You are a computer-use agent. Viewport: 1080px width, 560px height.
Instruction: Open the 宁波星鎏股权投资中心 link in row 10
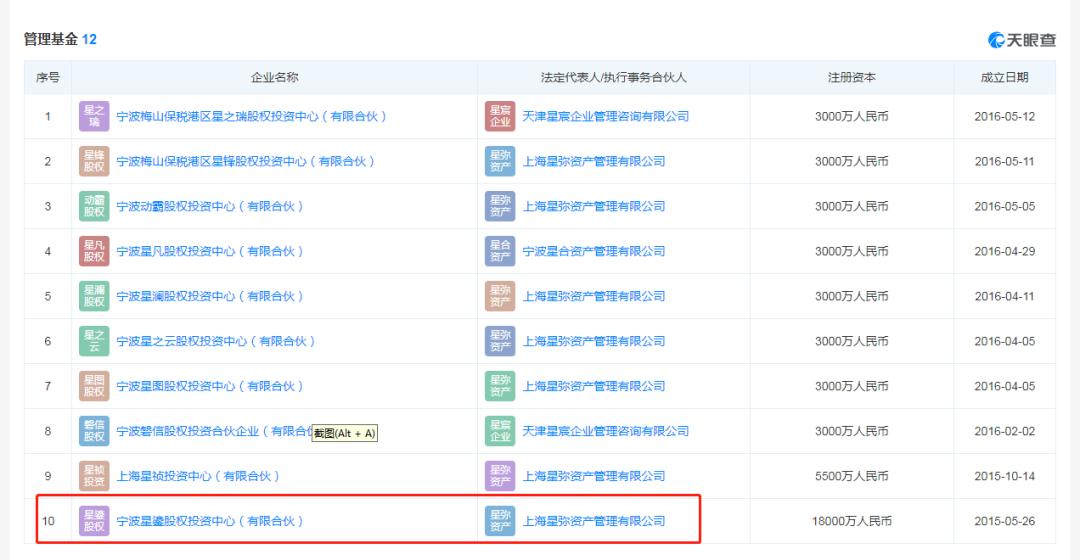click(209, 521)
